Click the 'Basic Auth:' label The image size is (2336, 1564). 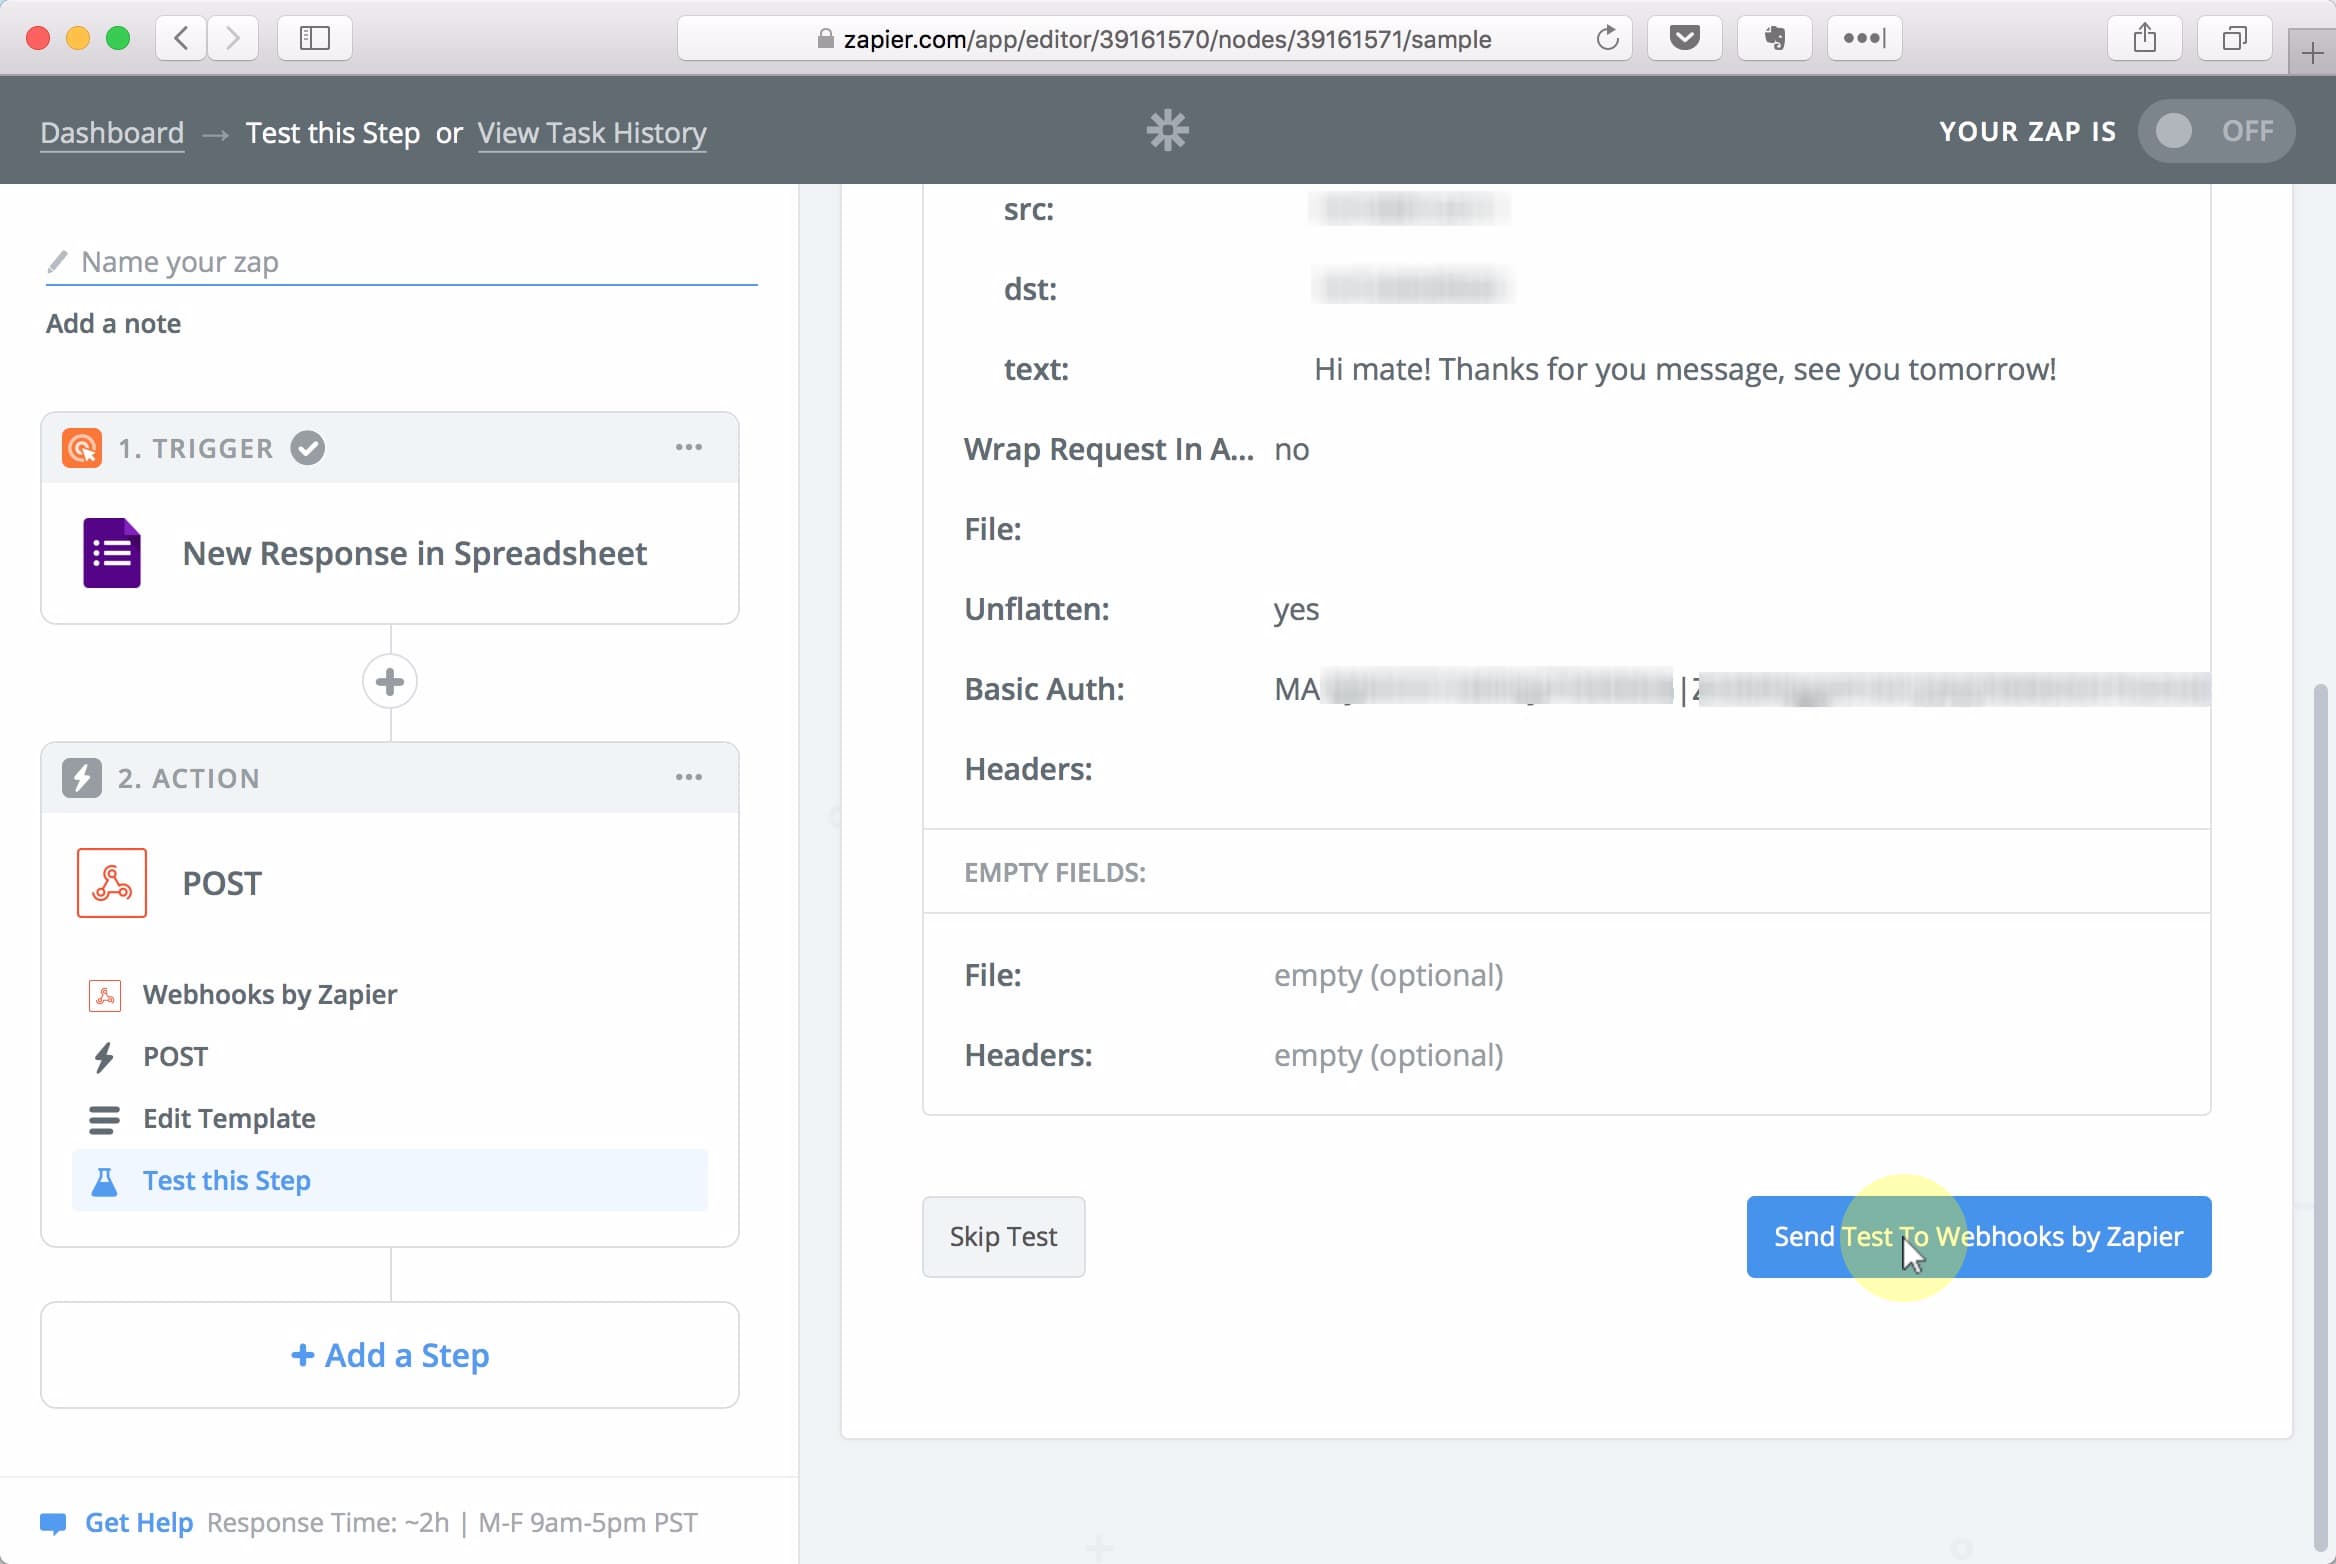pos(1044,689)
